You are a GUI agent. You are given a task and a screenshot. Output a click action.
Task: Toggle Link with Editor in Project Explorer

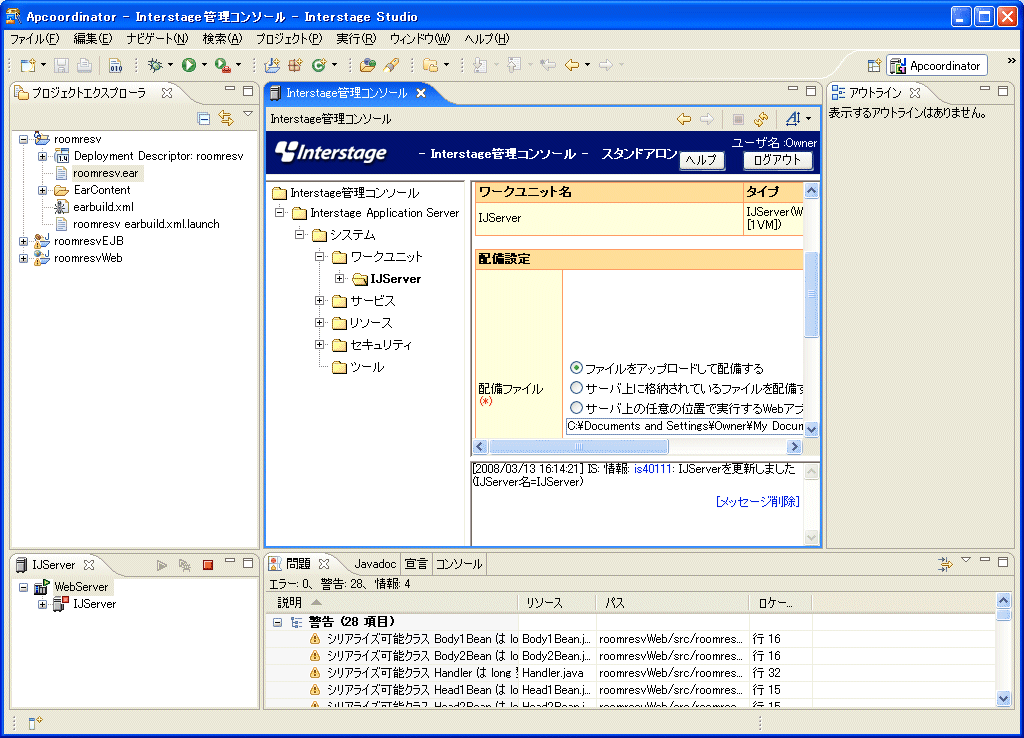click(x=226, y=118)
